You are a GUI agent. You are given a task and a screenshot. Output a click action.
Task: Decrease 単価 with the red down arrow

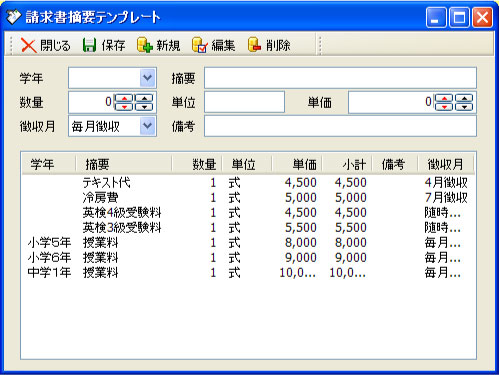[x=444, y=107]
